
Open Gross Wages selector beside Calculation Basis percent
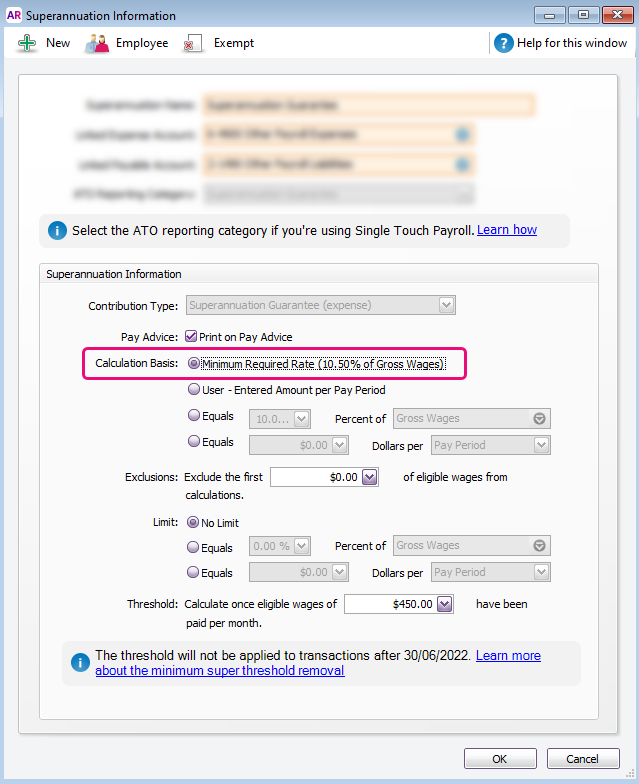tap(540, 419)
